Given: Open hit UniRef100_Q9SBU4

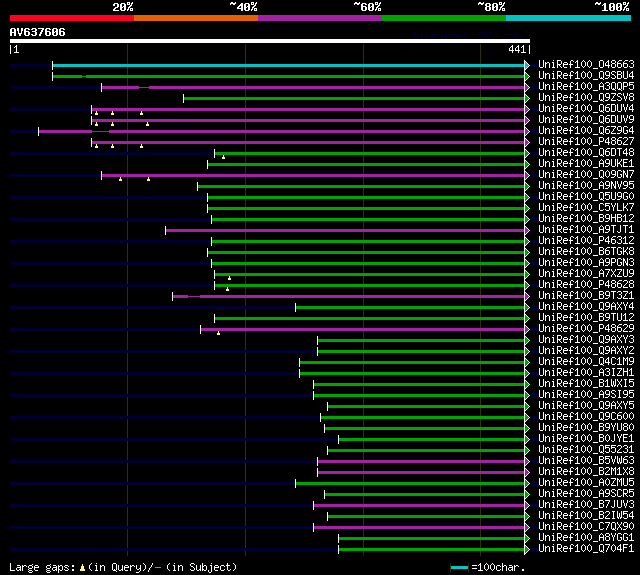Looking at the screenshot, I should click(586, 75).
